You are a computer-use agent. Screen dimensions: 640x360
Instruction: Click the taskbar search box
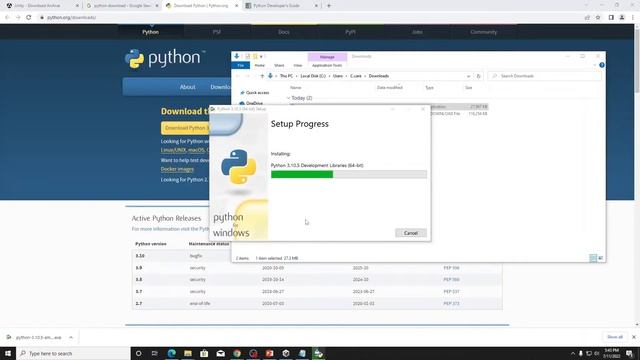73,353
